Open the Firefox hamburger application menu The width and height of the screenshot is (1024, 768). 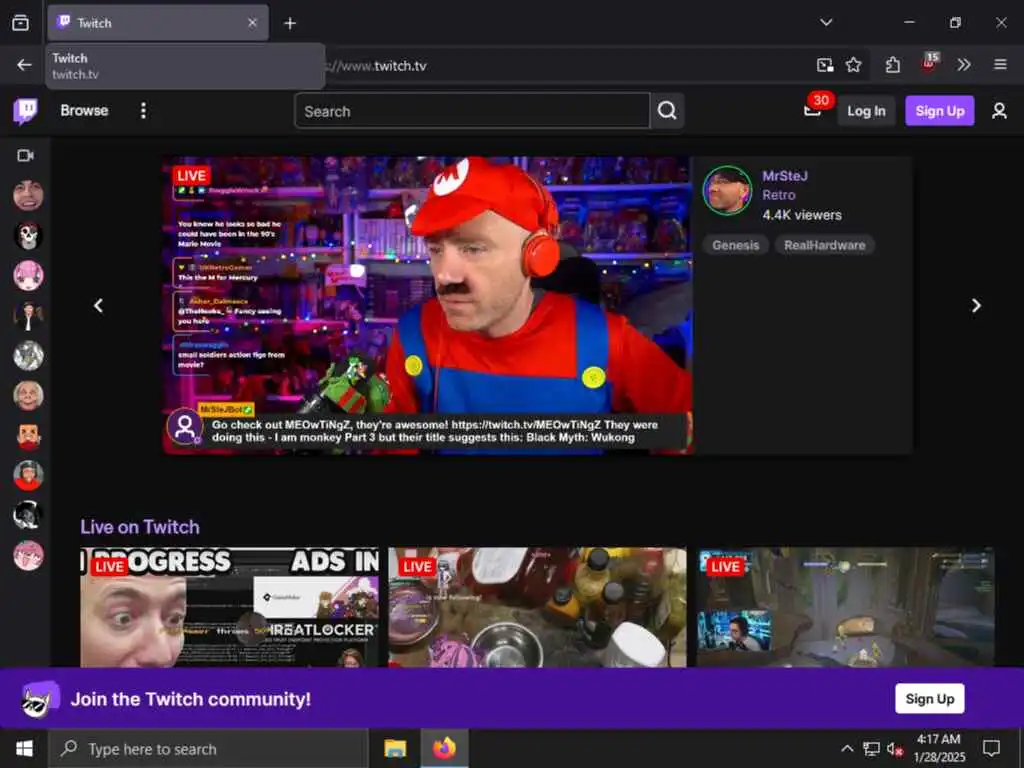coord(1000,65)
